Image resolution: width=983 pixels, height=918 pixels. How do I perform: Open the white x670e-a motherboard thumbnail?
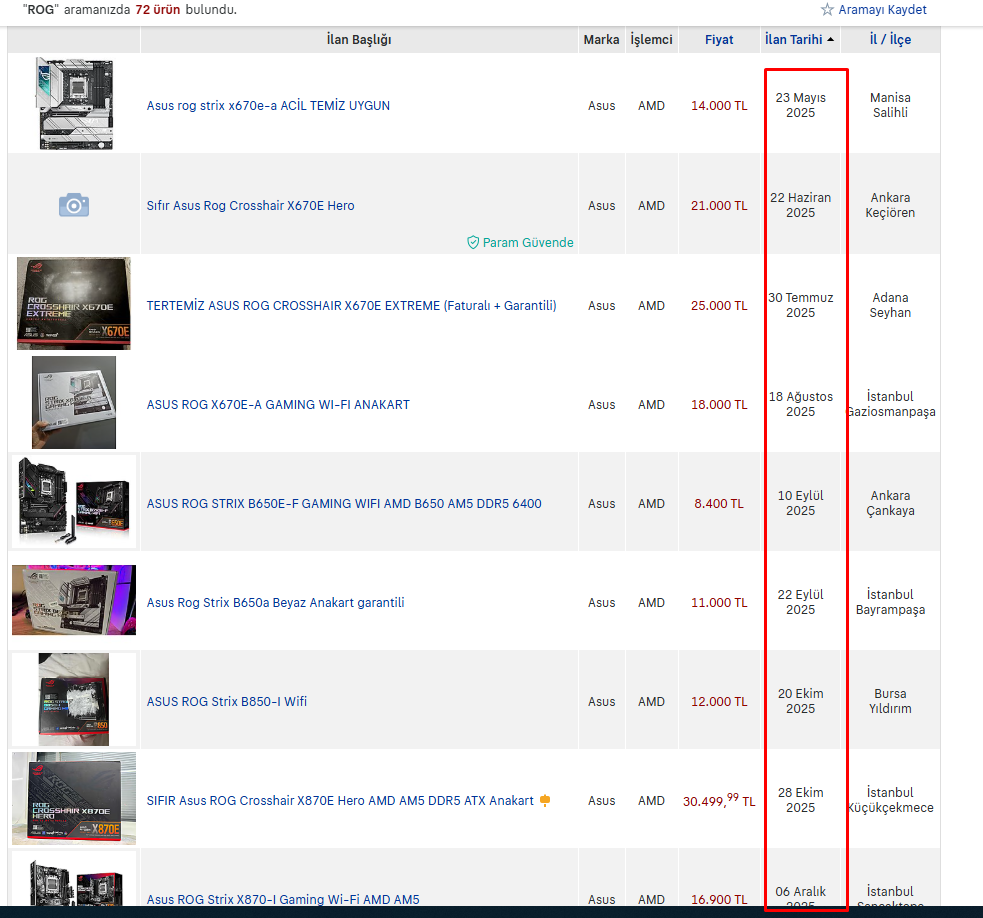[x=74, y=103]
